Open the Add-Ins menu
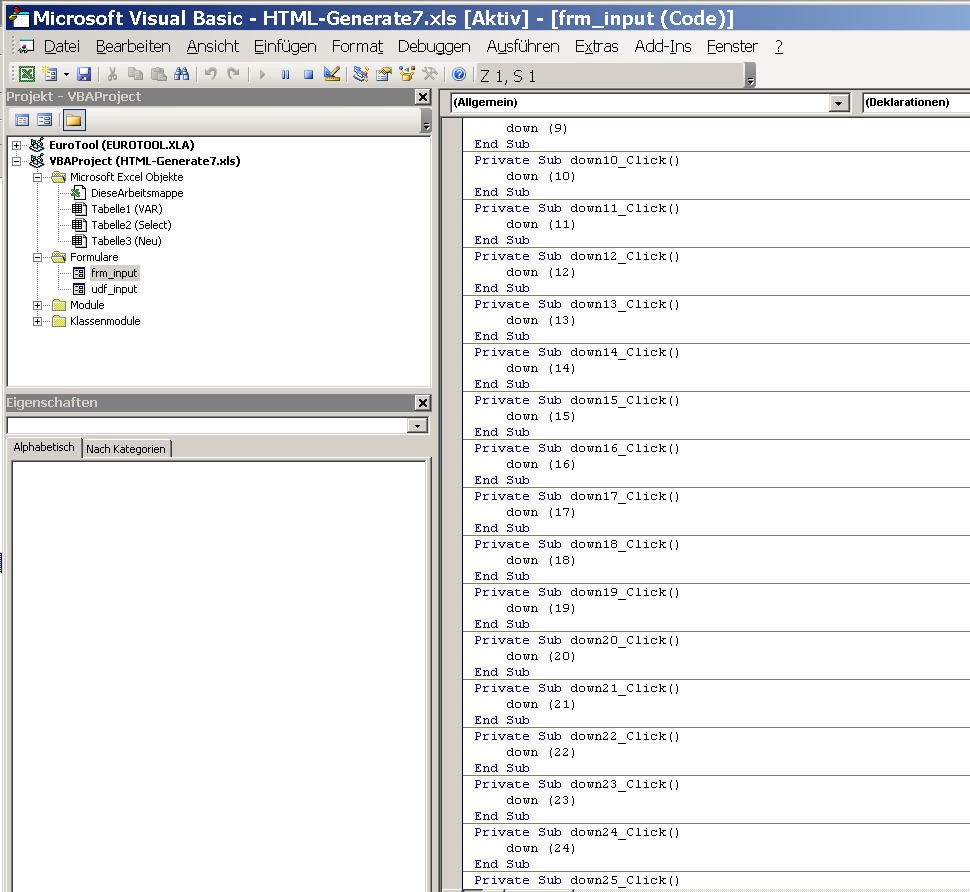970x892 pixels. click(663, 46)
